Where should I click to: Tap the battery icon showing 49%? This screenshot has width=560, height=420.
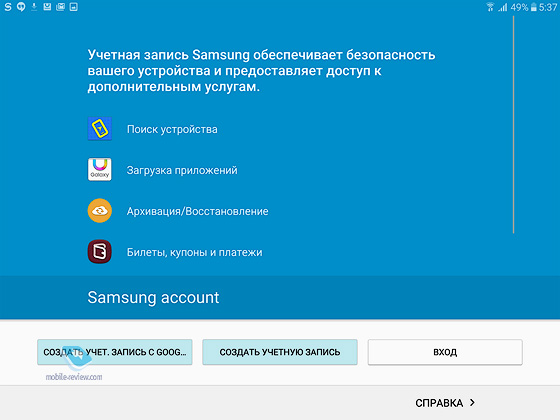coord(534,7)
